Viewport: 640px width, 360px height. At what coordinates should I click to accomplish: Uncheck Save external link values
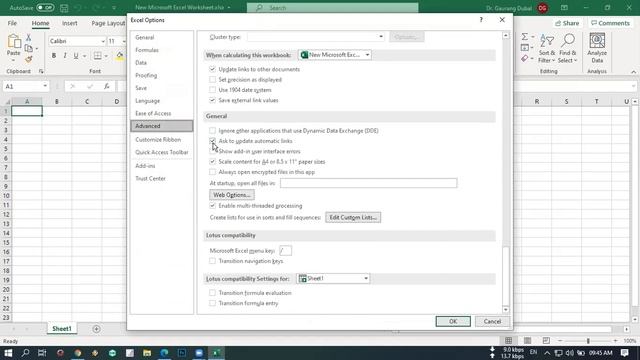(212, 100)
